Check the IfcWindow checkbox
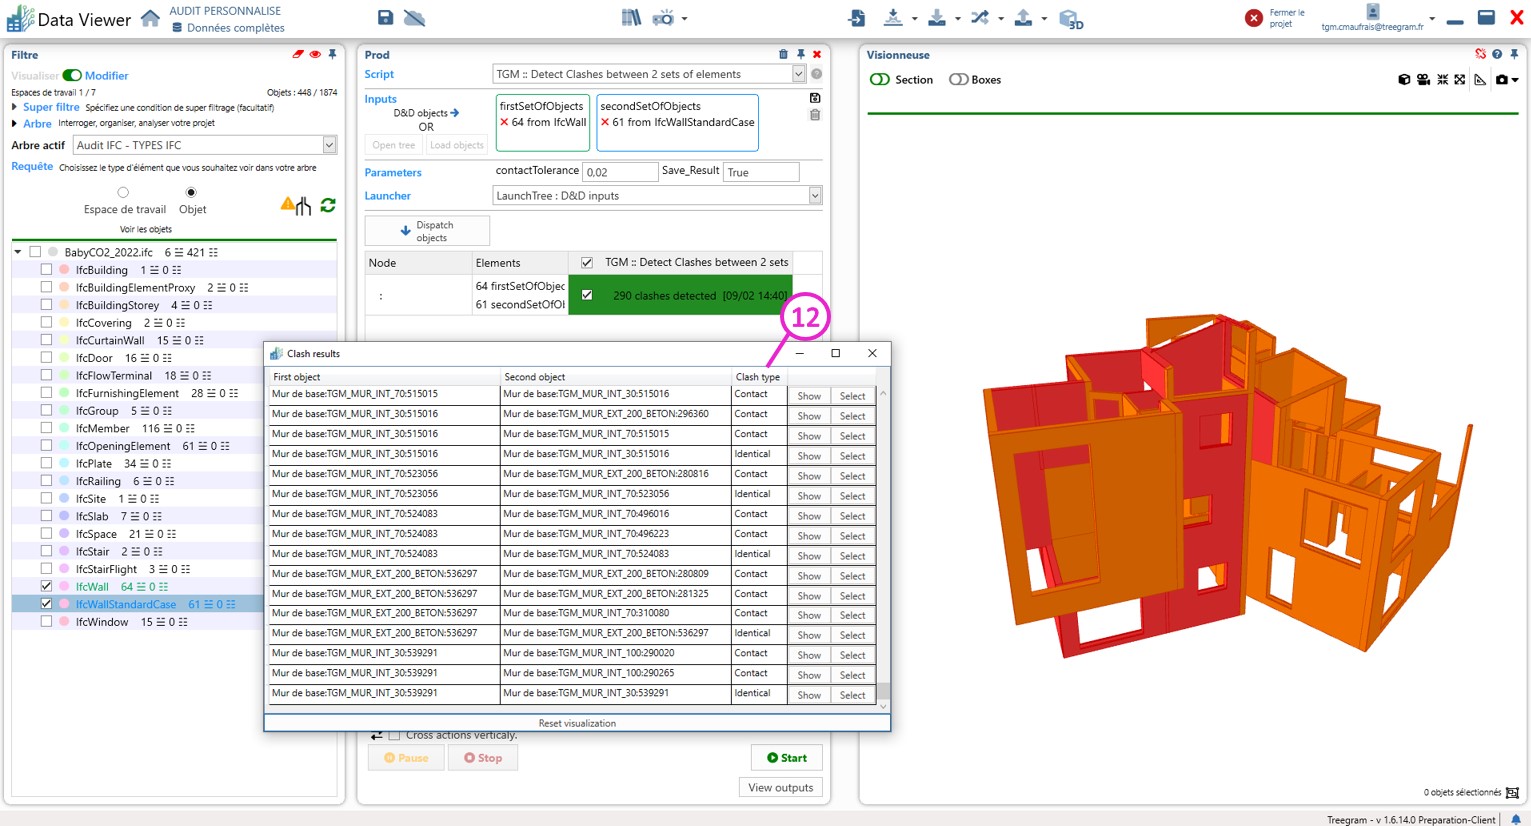The height and width of the screenshot is (826, 1531). pyautogui.click(x=46, y=622)
